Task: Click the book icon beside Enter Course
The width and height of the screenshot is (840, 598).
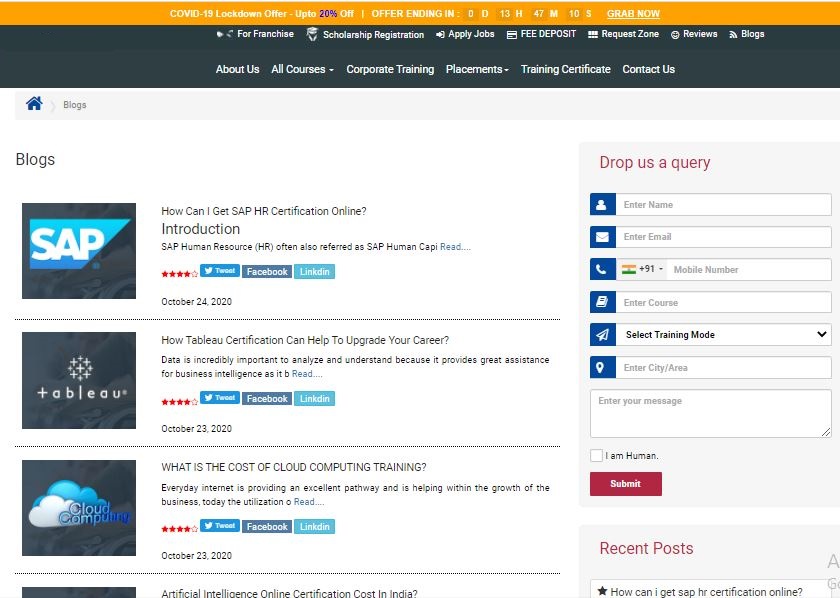Action: (x=602, y=302)
